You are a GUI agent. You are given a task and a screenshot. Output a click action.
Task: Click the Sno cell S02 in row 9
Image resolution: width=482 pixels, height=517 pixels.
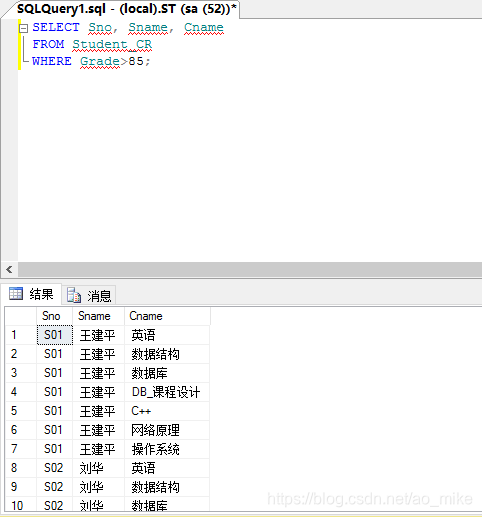point(55,487)
